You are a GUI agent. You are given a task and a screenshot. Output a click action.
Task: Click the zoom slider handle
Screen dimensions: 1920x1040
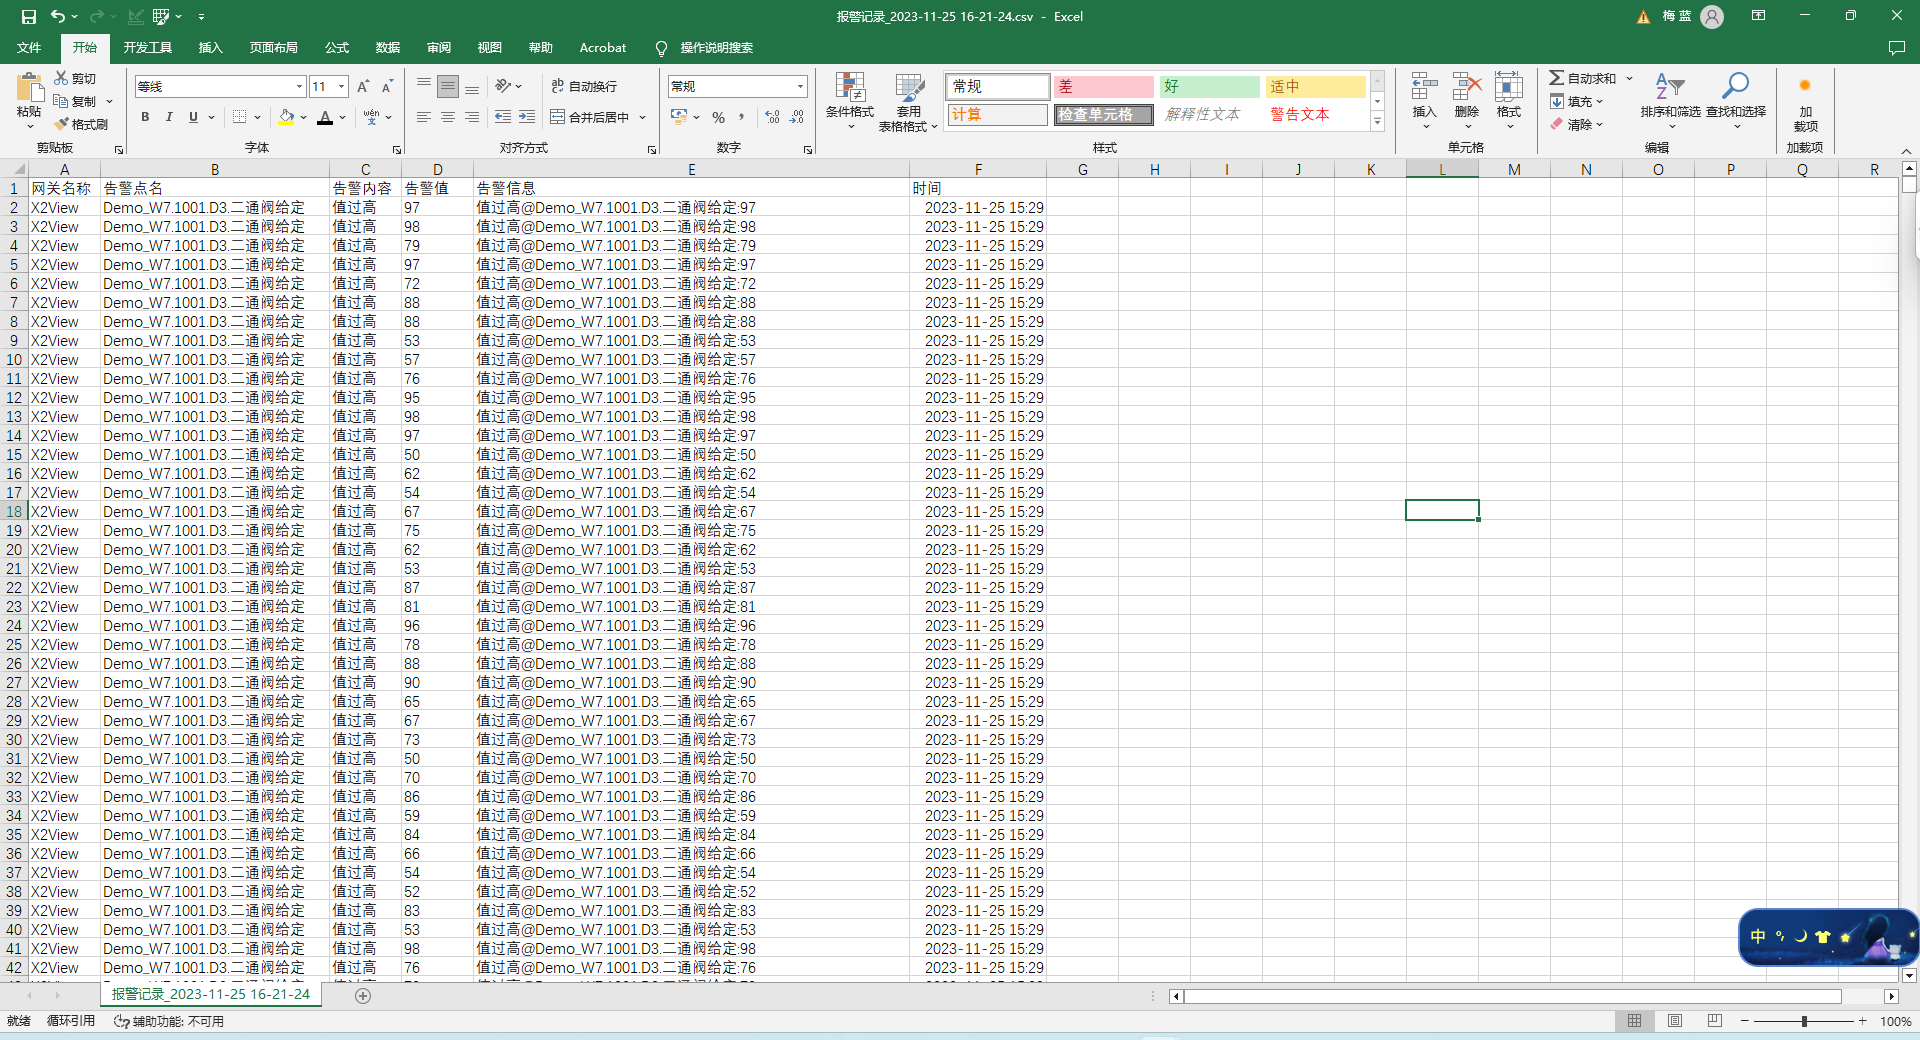pyautogui.click(x=1804, y=1021)
